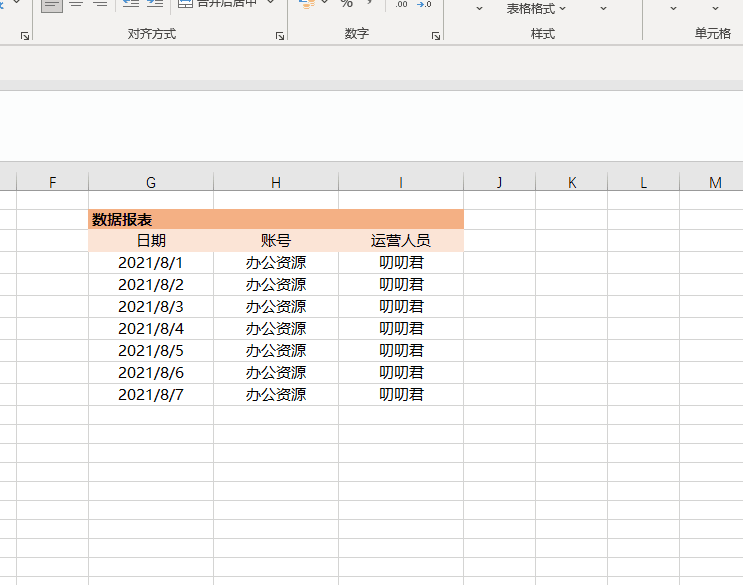Expand the first chevron in the 单元格 group
The image size is (743, 585).
[673, 9]
